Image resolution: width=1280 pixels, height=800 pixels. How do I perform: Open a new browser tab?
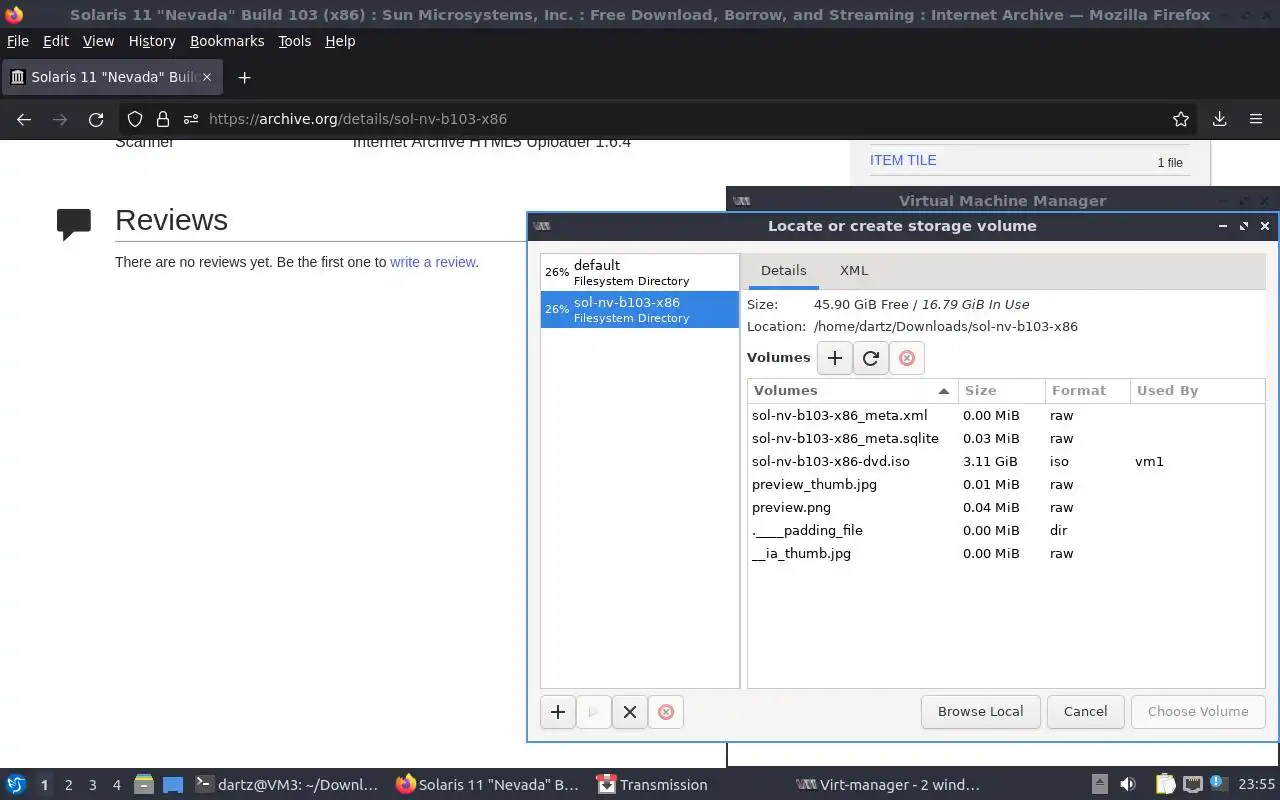click(244, 77)
